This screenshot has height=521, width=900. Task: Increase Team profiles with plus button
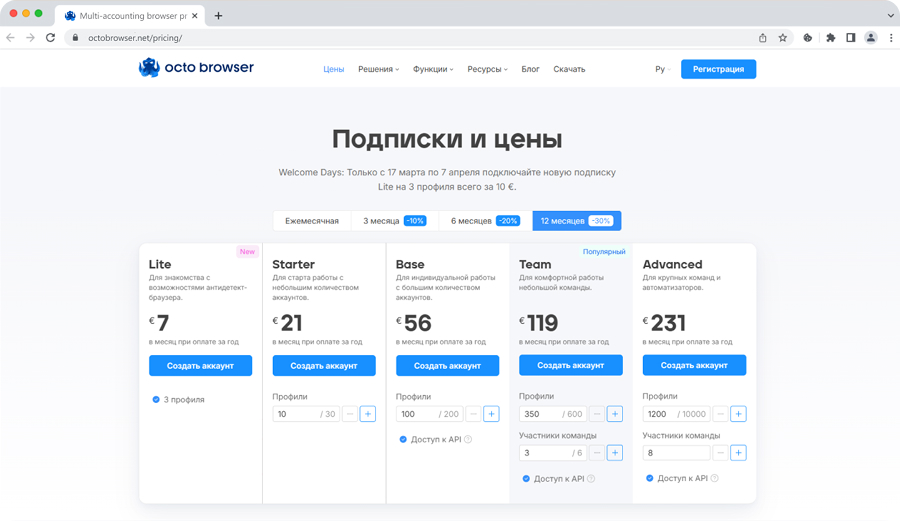point(615,414)
